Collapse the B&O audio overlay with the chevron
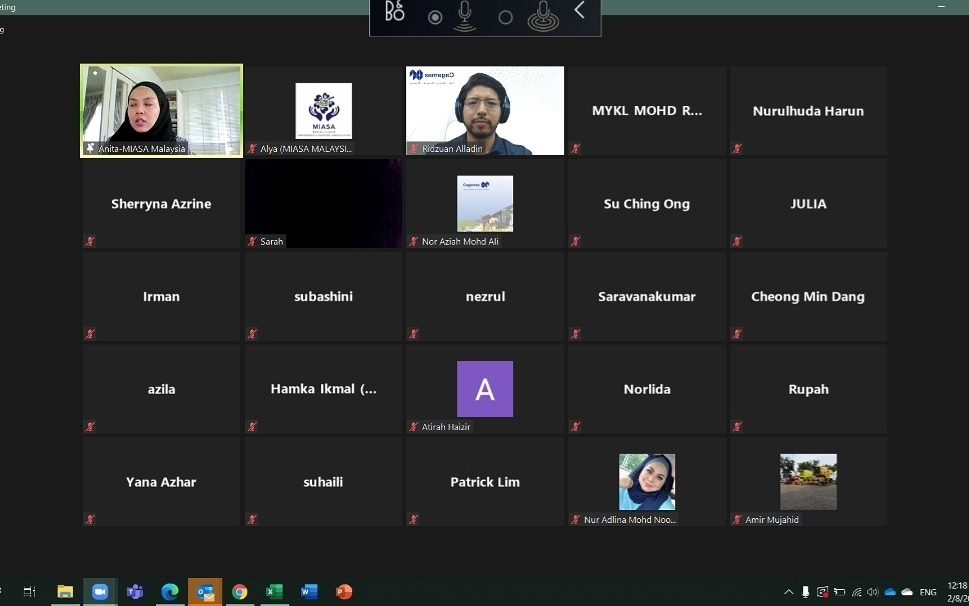The image size is (969, 606). [x=579, y=11]
